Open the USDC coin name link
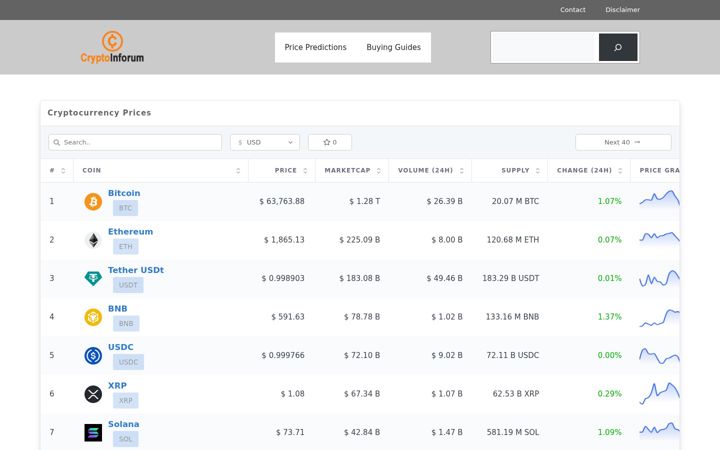The width and height of the screenshot is (720, 450). click(121, 347)
